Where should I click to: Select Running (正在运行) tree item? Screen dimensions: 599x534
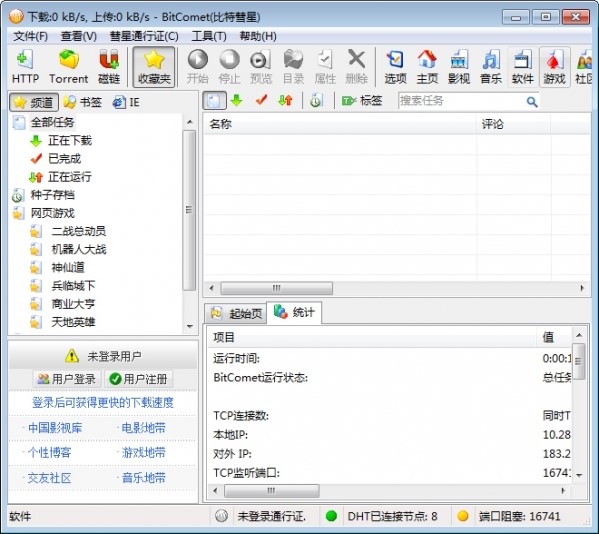[x=70, y=177]
